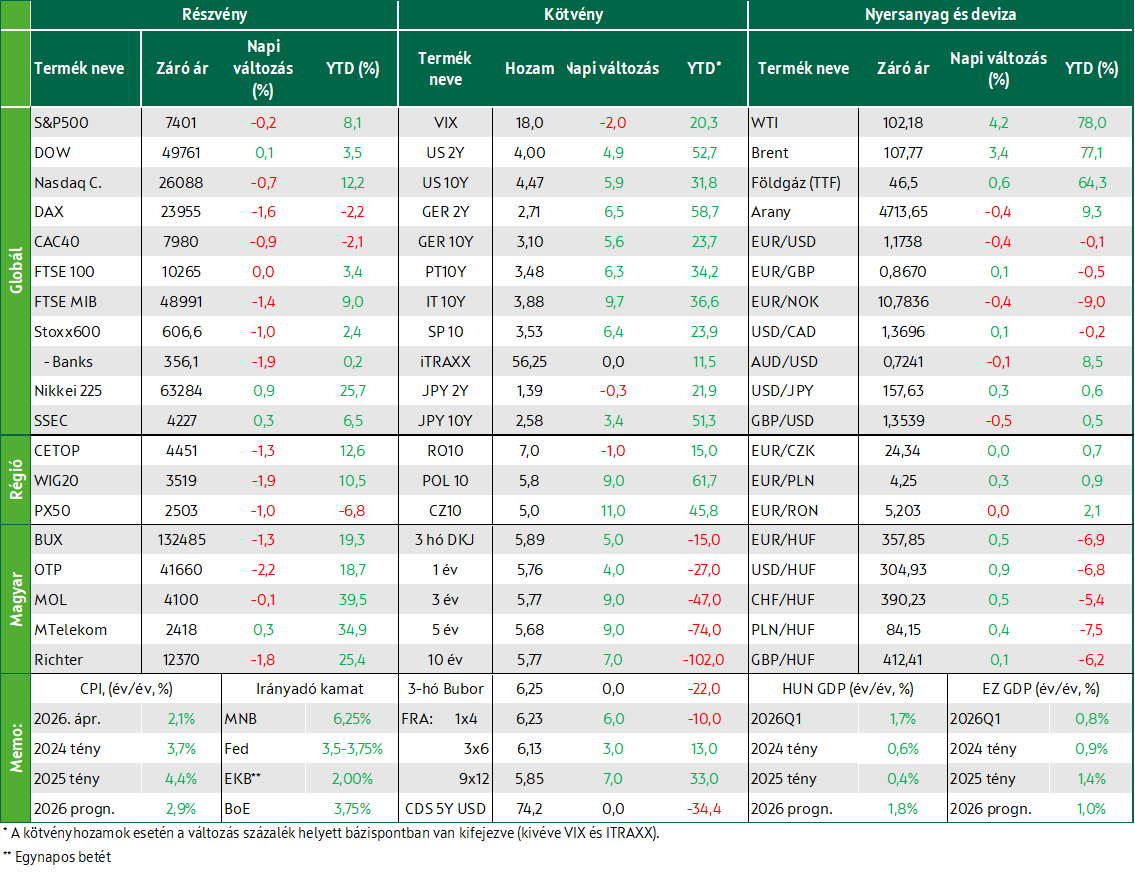Viewport: 1135px width, 872px height.
Task: Select the WTI closing price 102,18
Action: tap(903, 123)
